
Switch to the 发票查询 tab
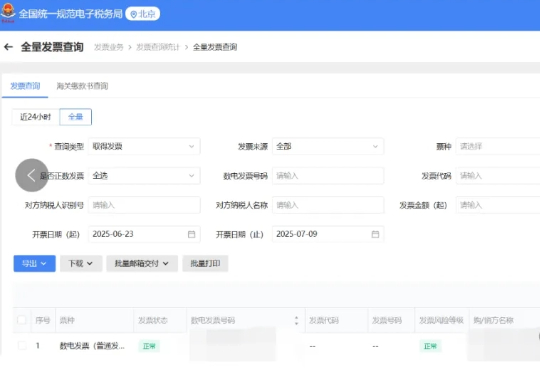[25, 86]
